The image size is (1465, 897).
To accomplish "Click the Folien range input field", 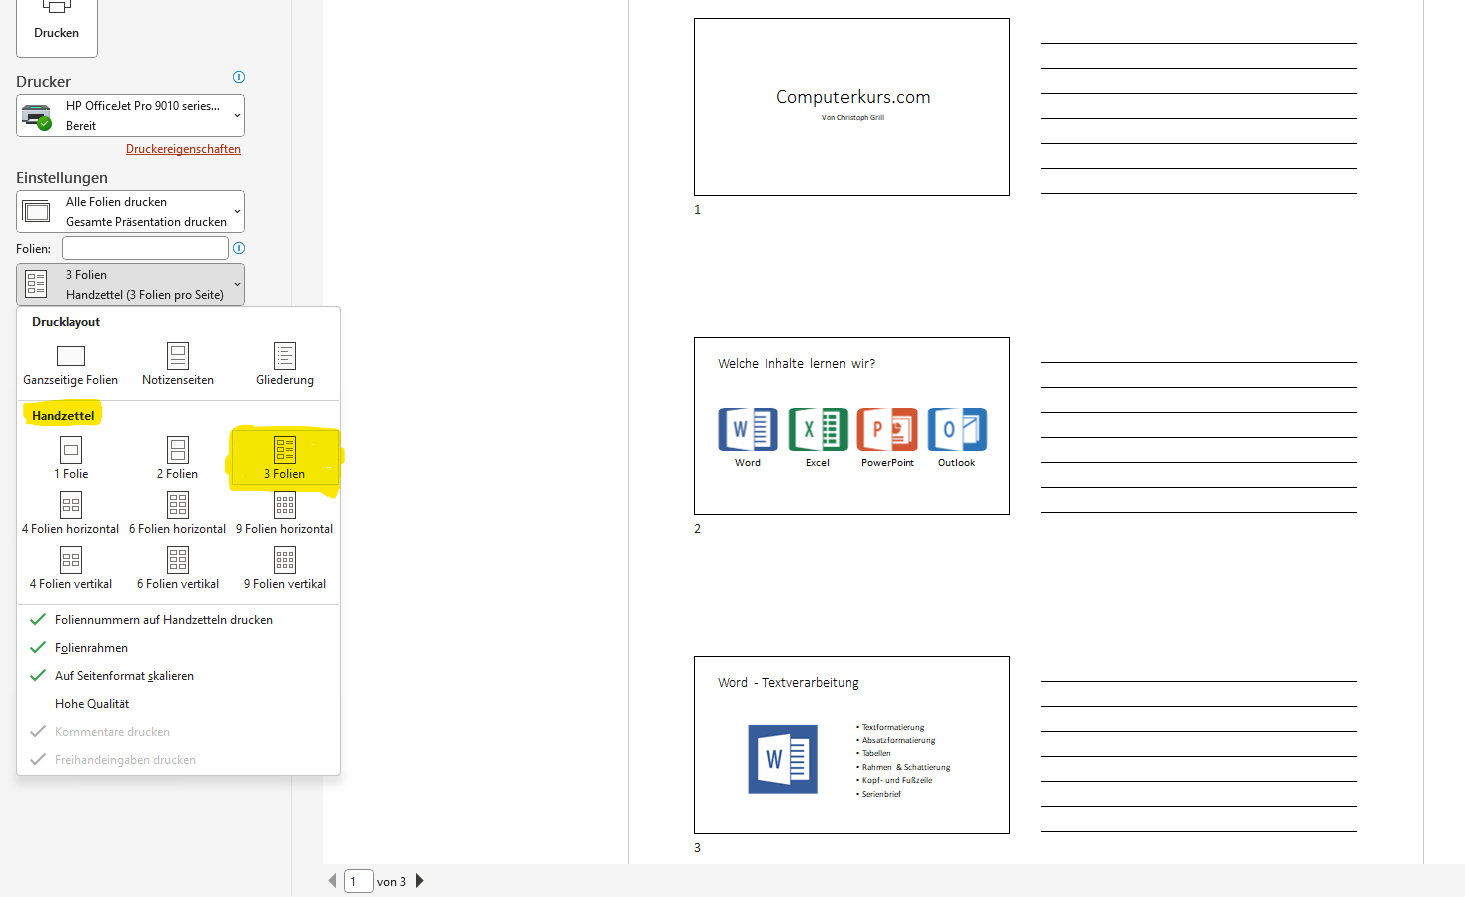I will (x=144, y=247).
